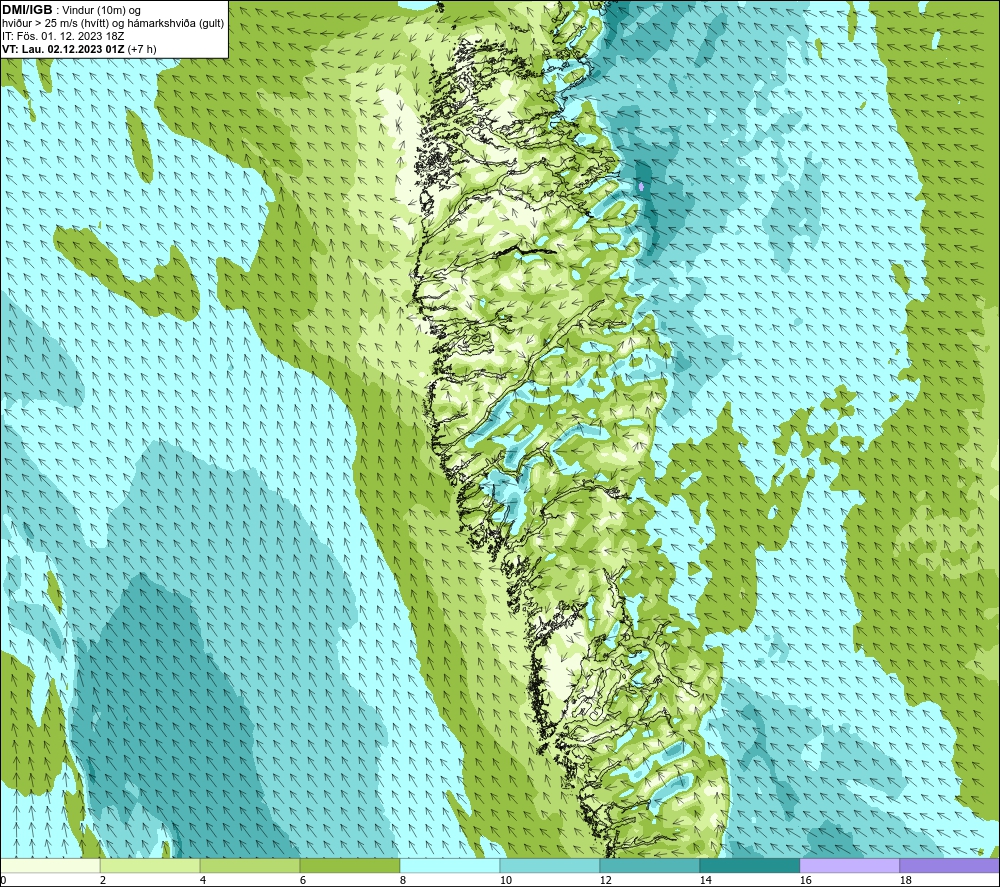Click the '6' scale label
This screenshot has height=887, width=1000.
click(302, 881)
